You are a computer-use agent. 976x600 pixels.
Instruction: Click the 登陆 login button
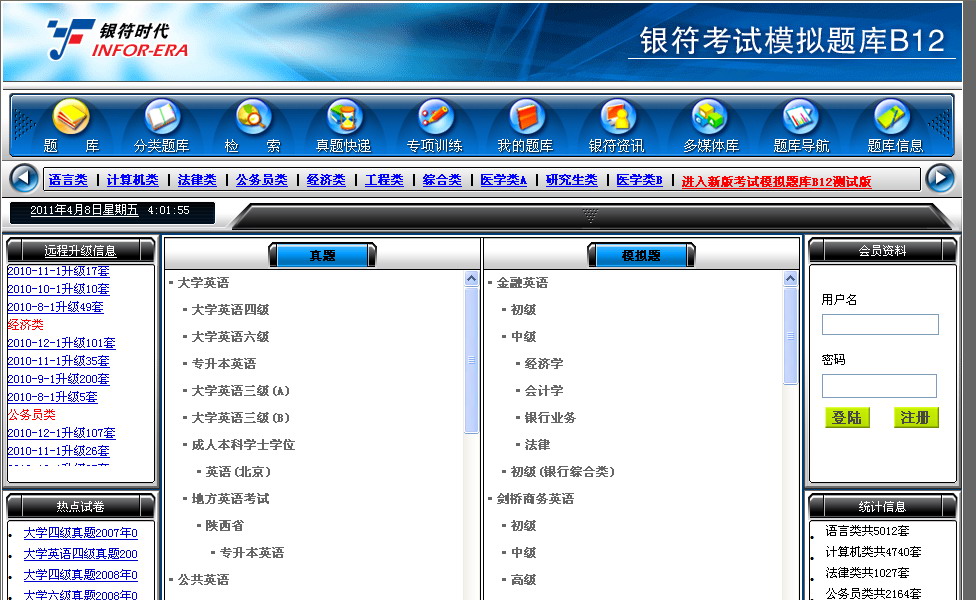(x=847, y=418)
